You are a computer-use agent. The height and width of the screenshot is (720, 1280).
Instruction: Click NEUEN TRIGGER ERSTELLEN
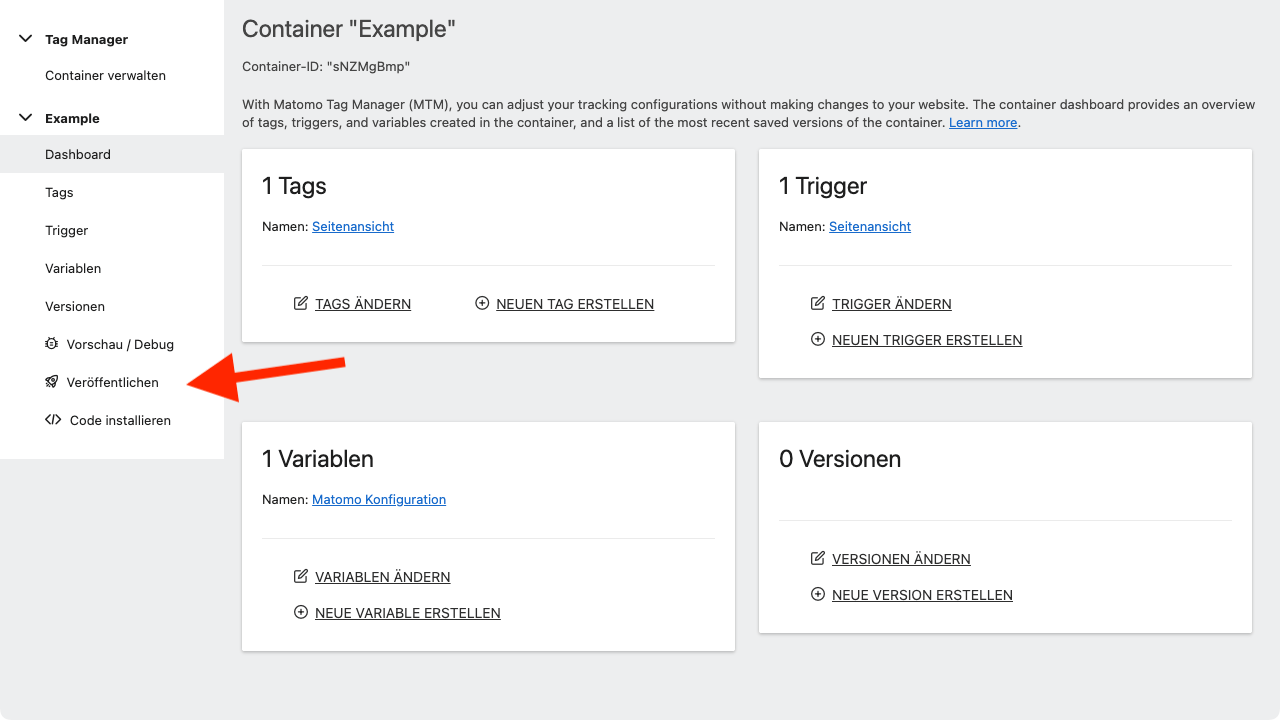click(x=927, y=340)
